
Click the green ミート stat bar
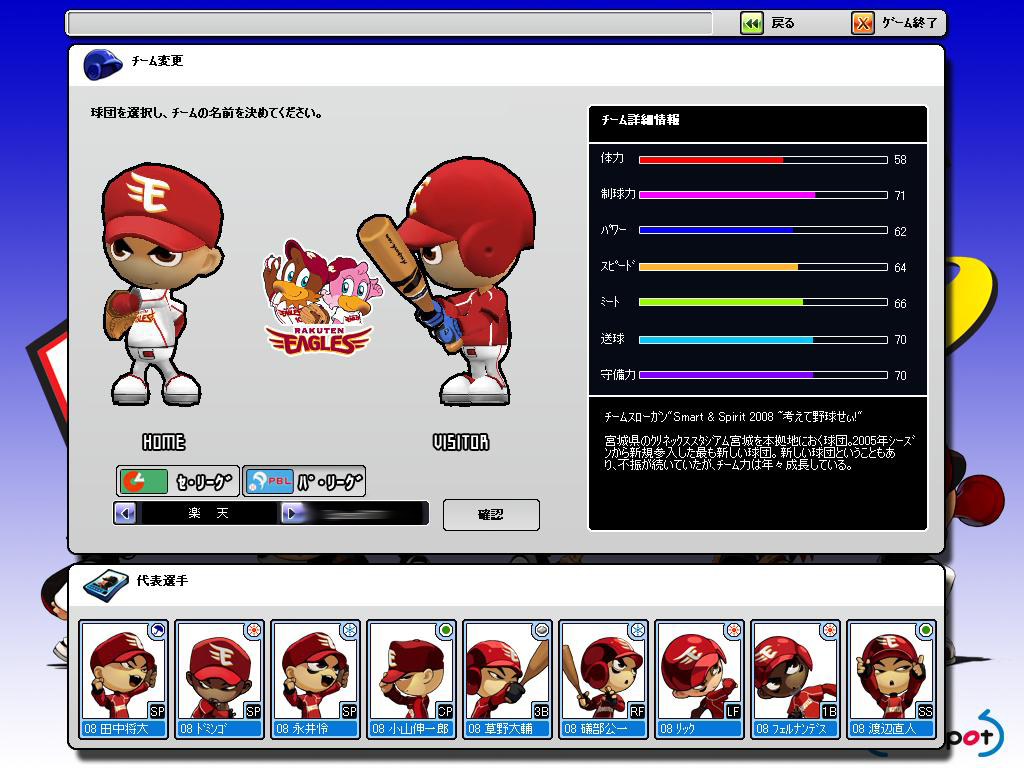(763, 302)
